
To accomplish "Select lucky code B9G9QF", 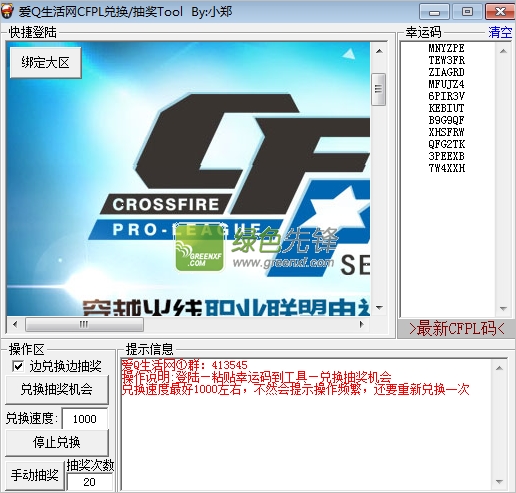I will point(446,120).
